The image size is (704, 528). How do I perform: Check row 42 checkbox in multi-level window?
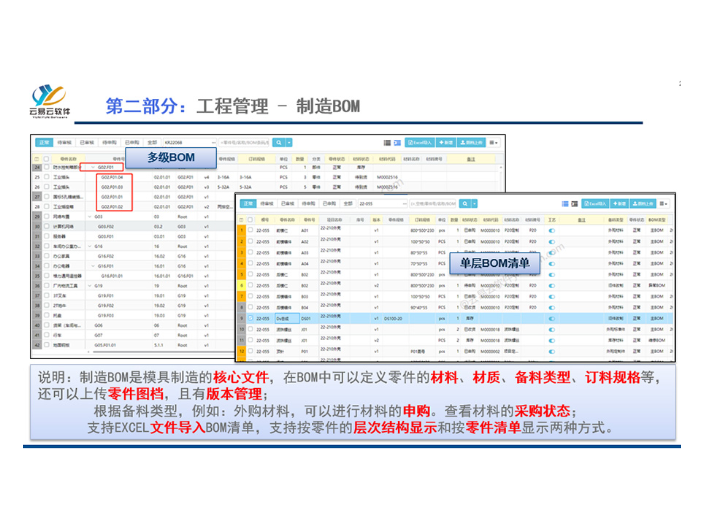(46, 345)
